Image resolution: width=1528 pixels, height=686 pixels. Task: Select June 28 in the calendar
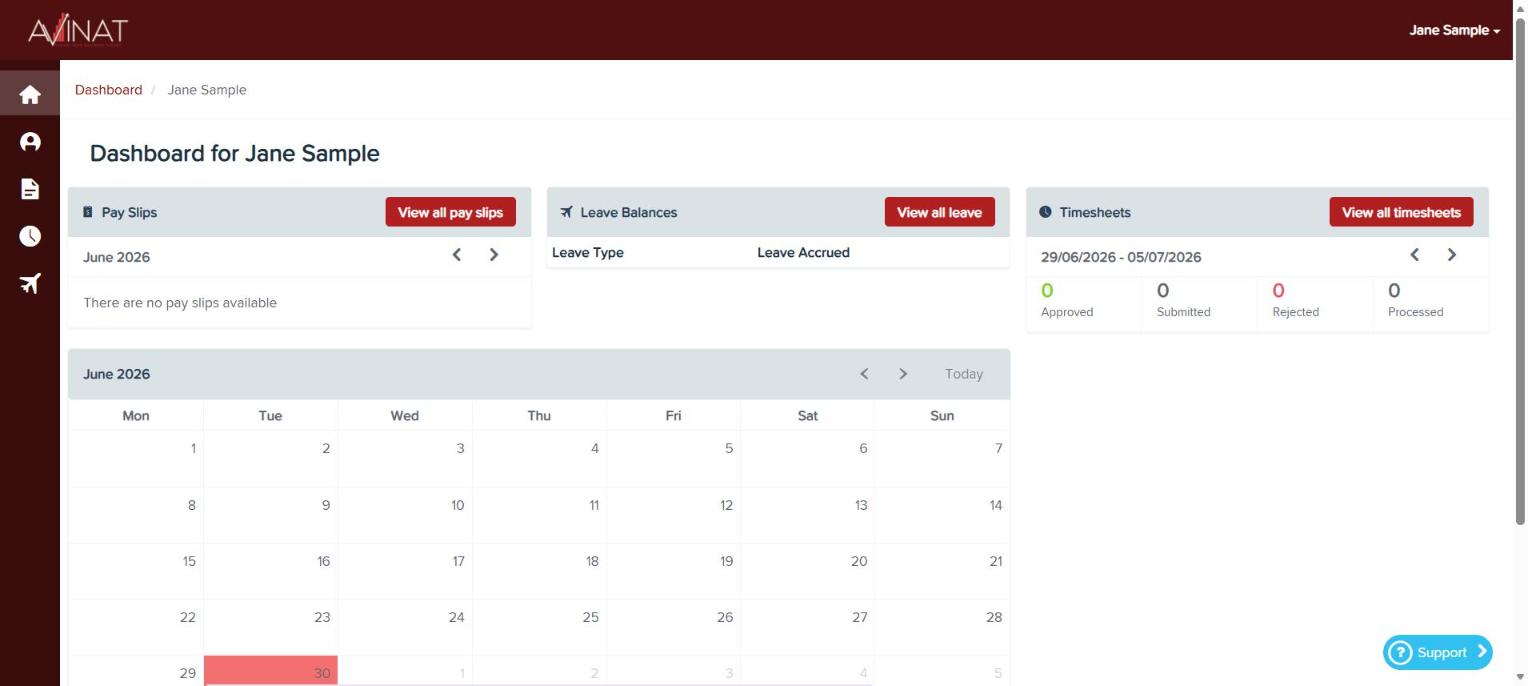[x=942, y=628]
